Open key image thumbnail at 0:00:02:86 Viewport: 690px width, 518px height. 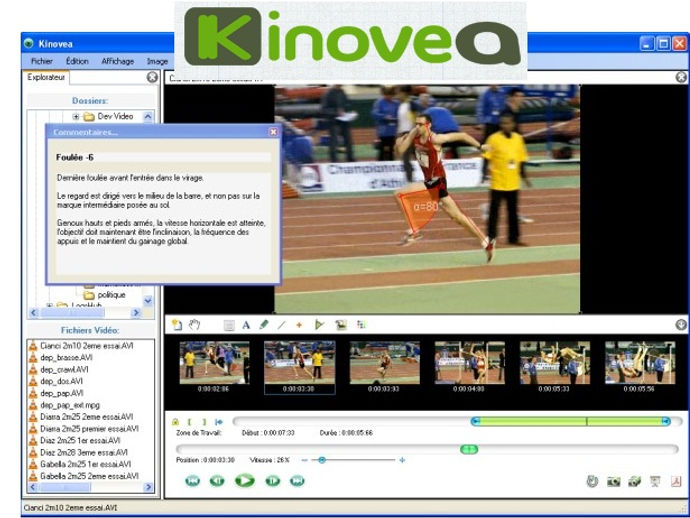[x=214, y=363]
